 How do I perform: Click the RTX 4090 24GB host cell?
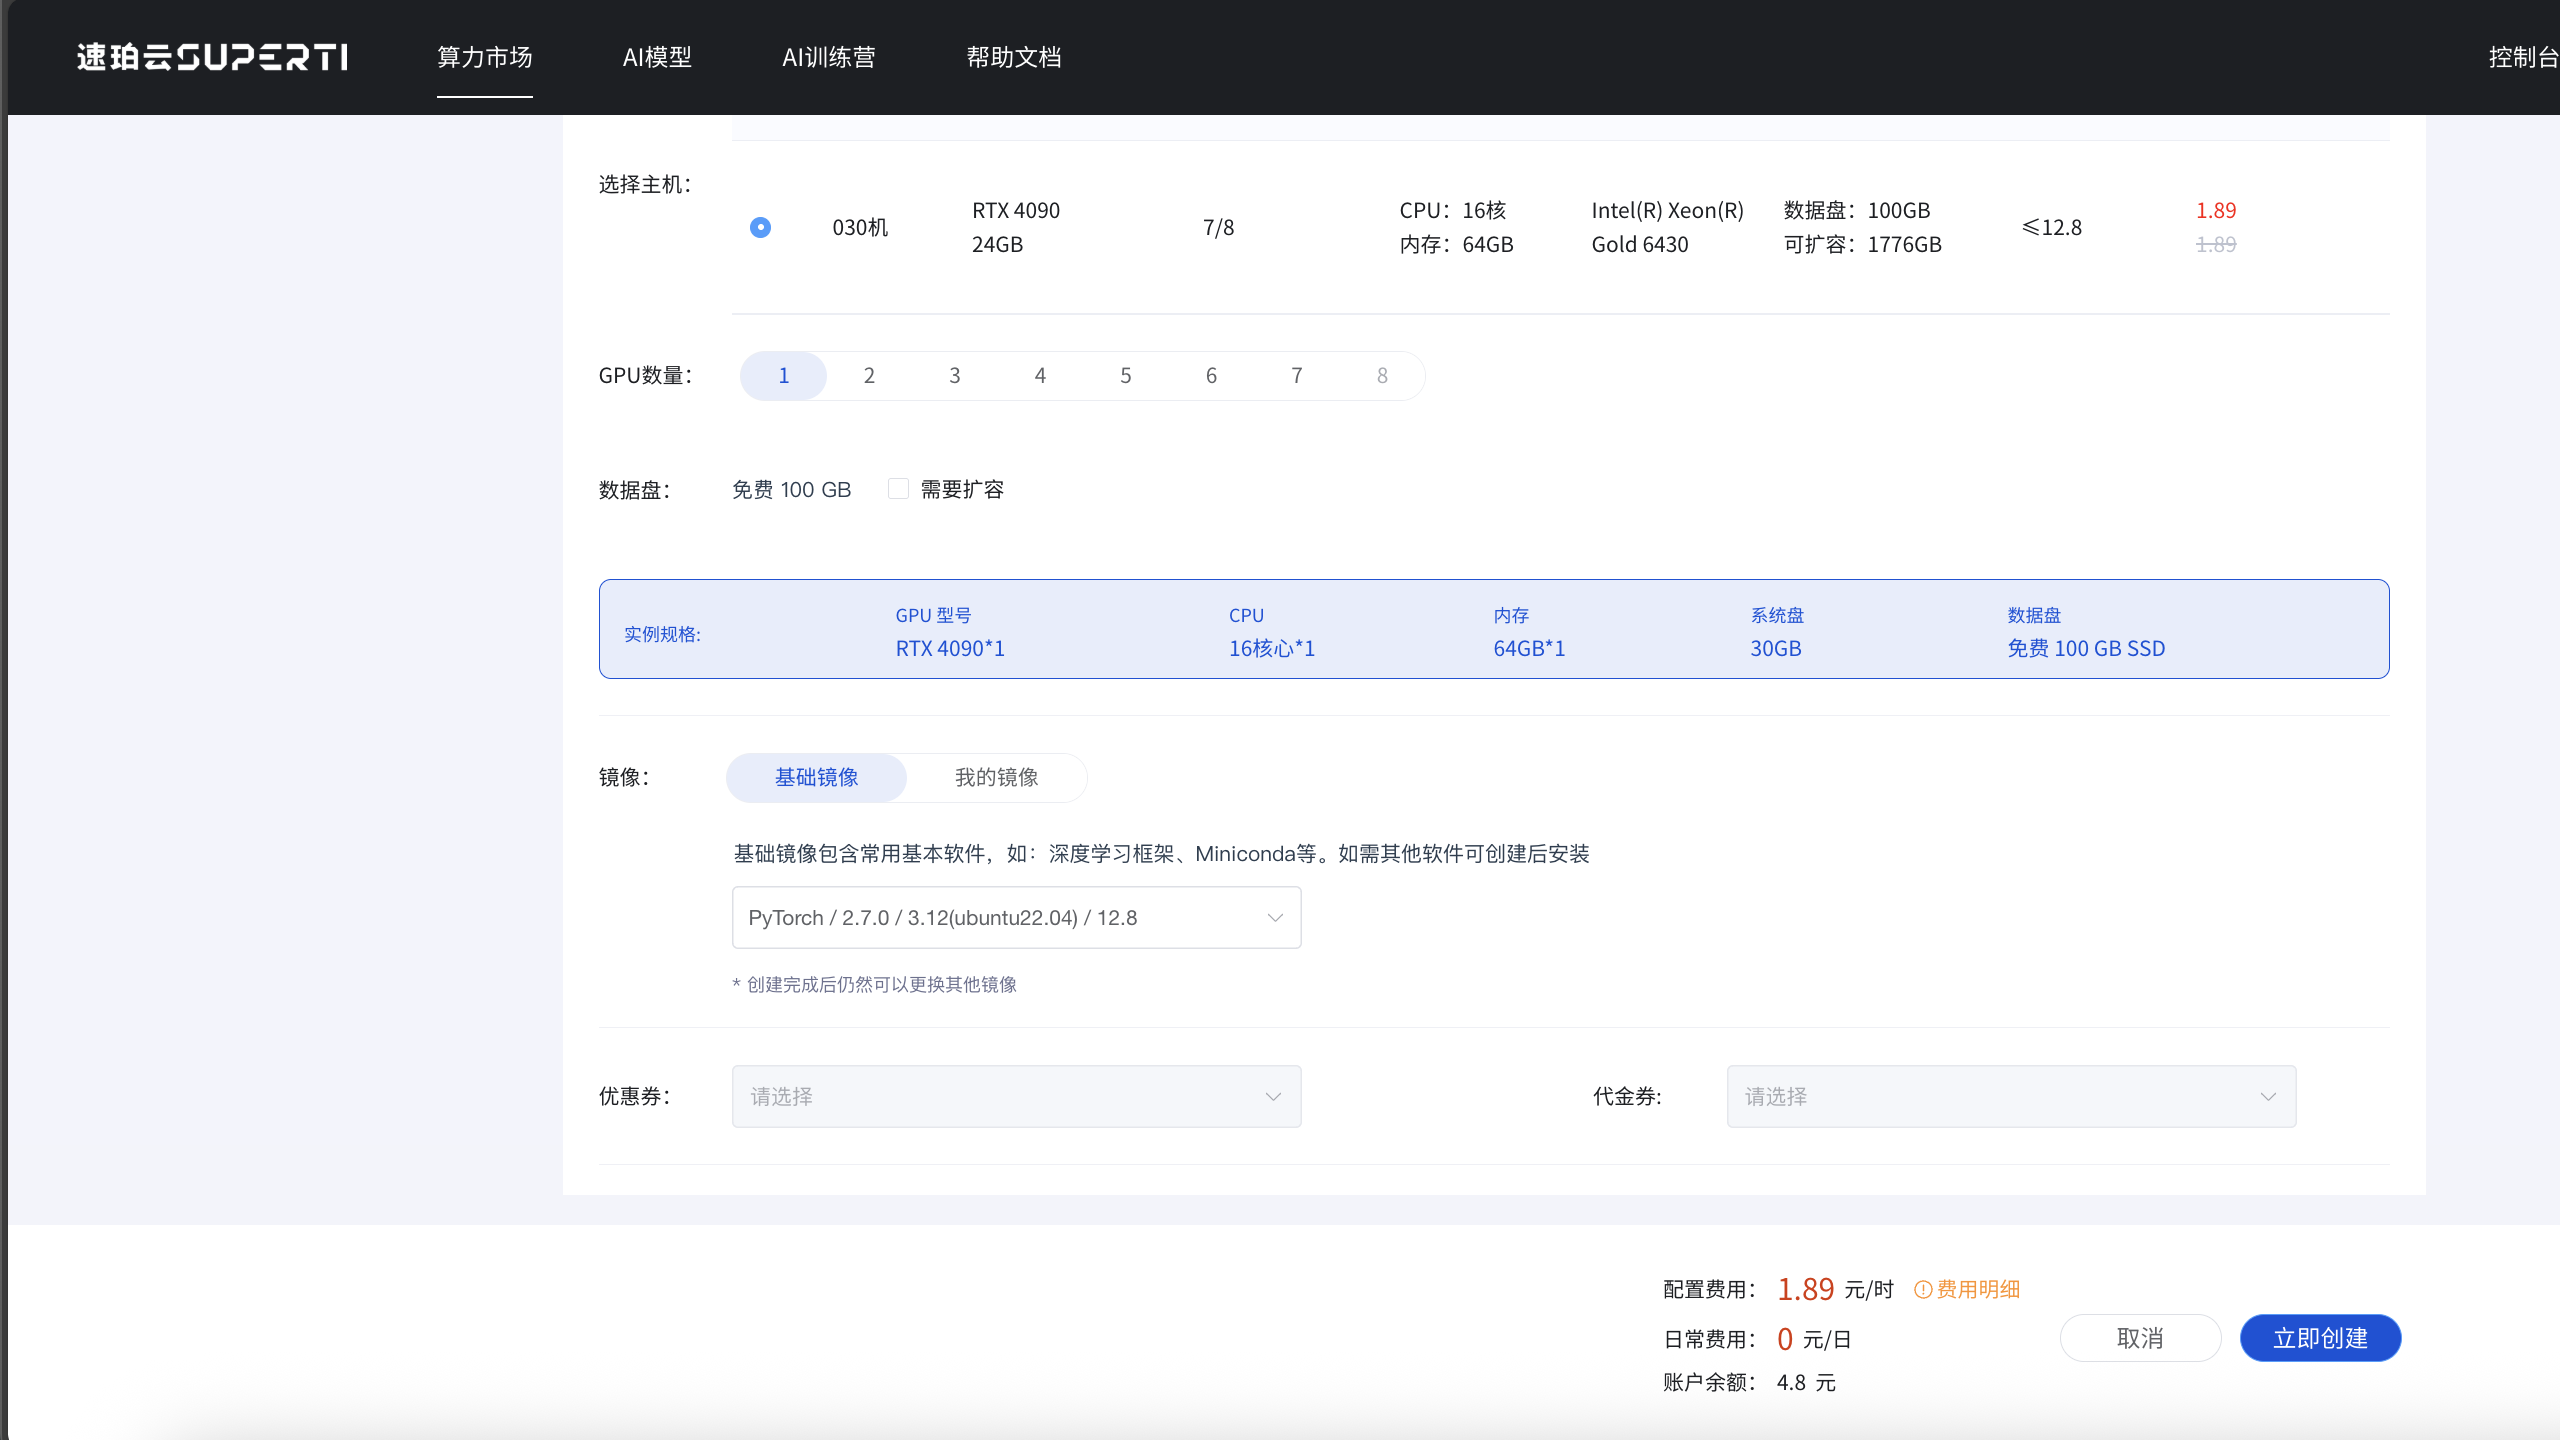pos(1016,227)
